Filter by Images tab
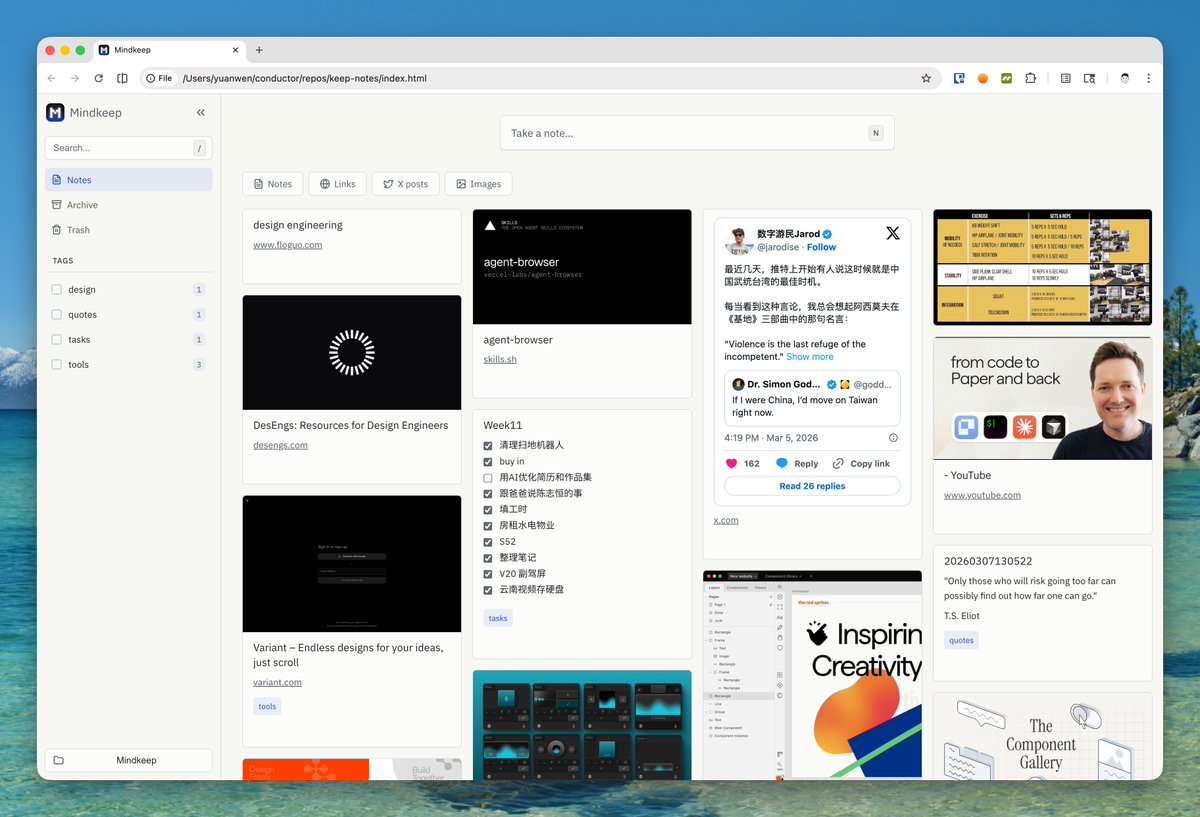The height and width of the screenshot is (817, 1200). [478, 184]
